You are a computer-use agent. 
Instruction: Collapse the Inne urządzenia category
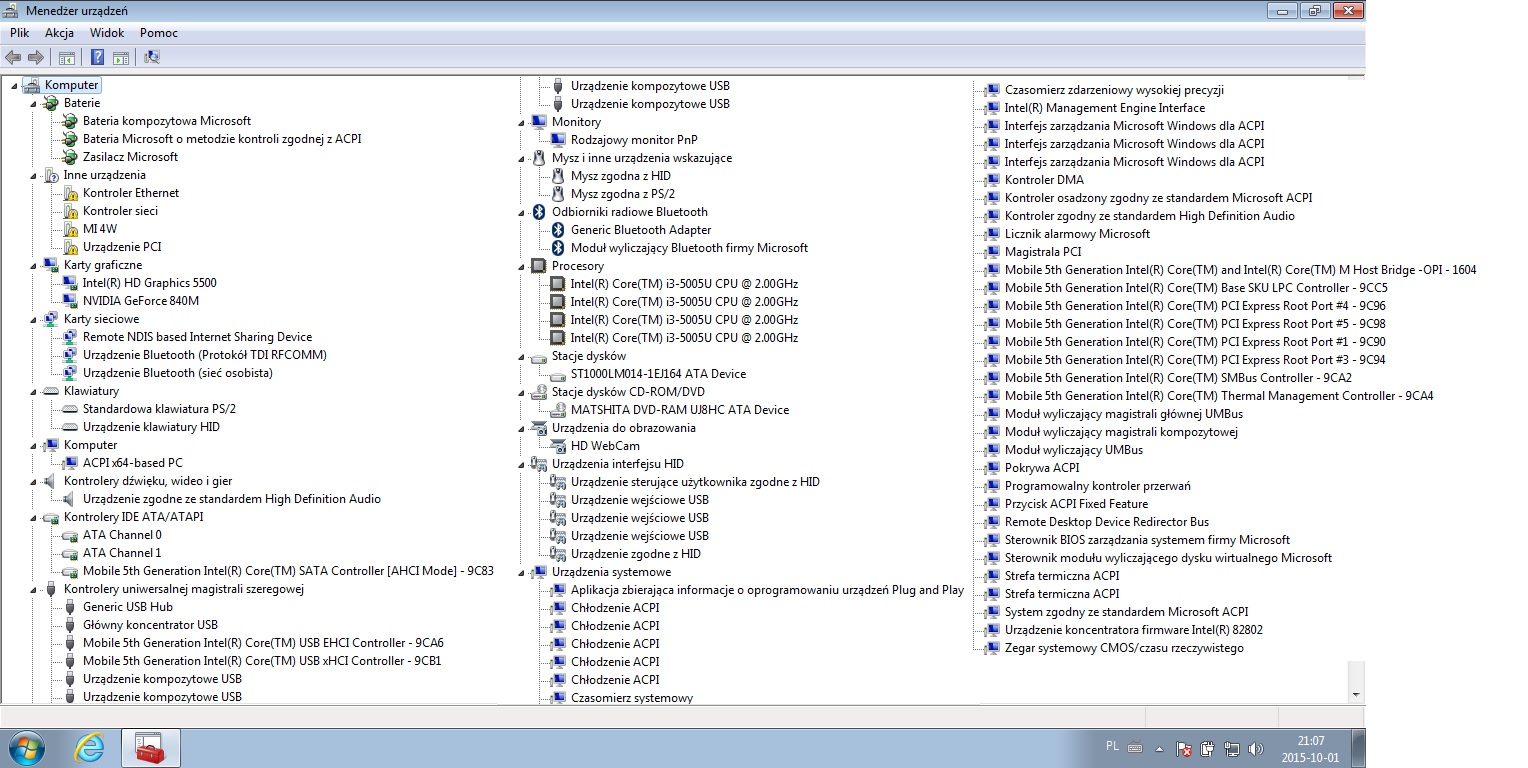tap(33, 175)
